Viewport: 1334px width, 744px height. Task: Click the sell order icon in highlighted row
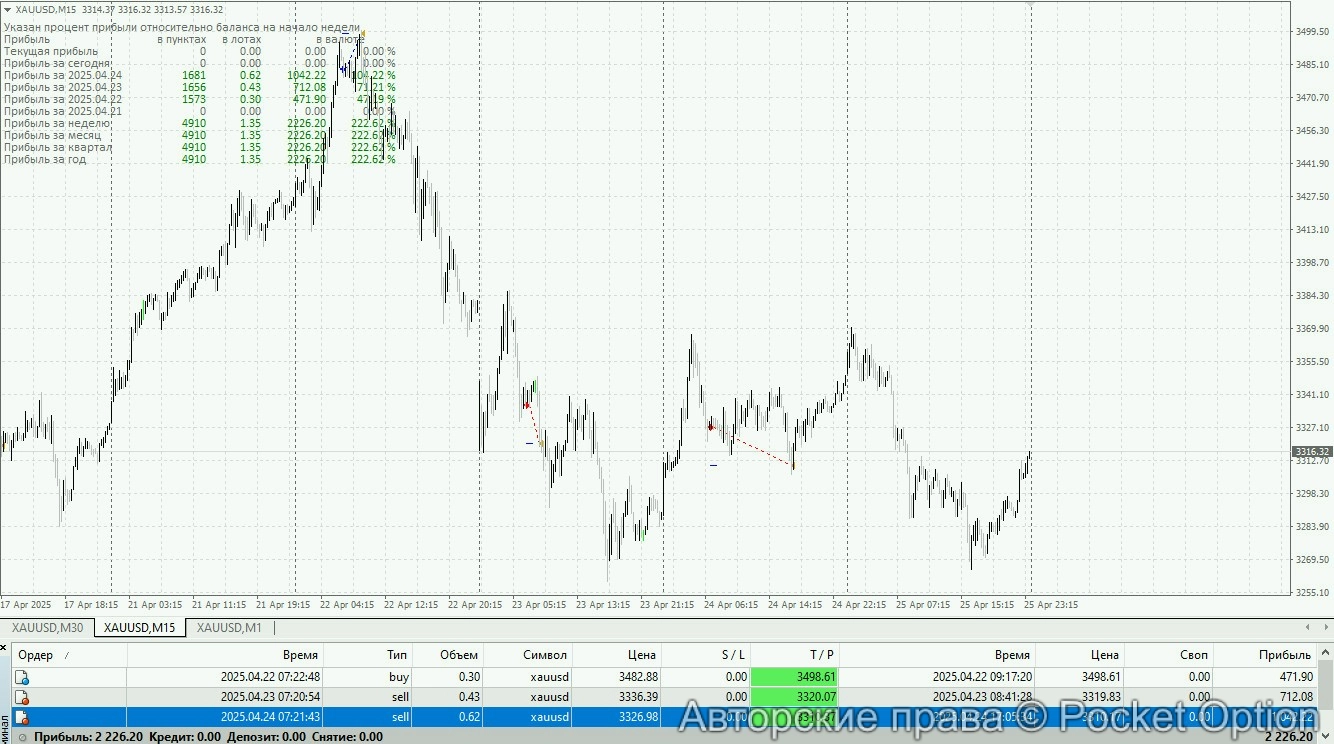point(21,717)
